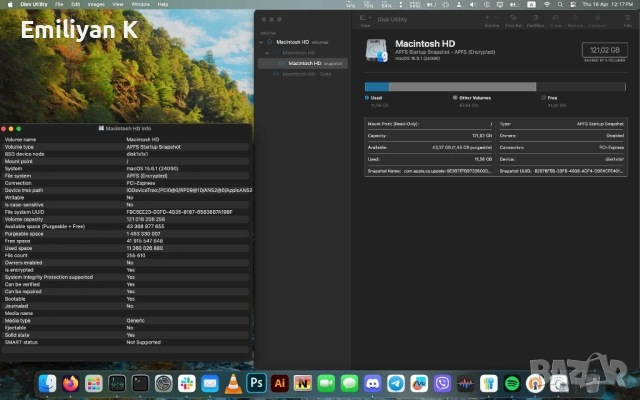Open Launchpad in the Dock
640x400 pixels.
94,383
